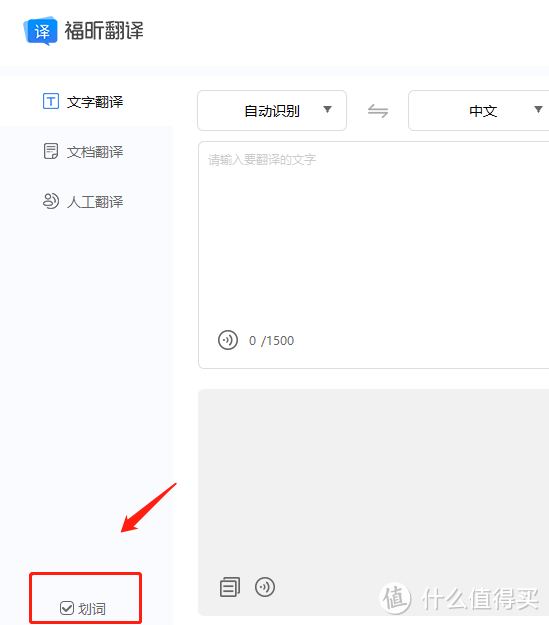
Task: Click the 福昕翻译 blue logo icon
Action: pyautogui.click(x=40, y=31)
